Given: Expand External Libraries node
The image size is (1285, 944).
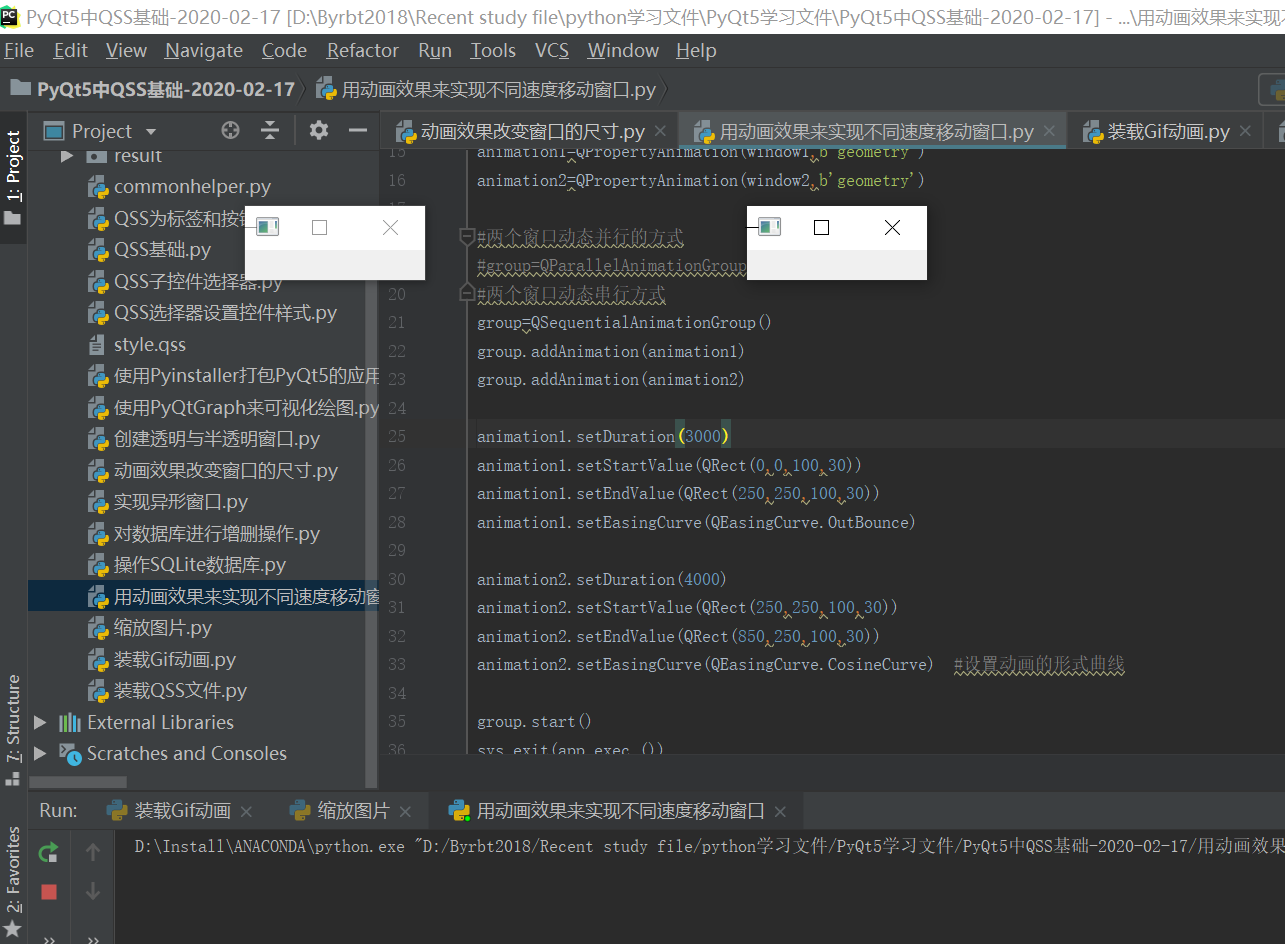Looking at the screenshot, I should click(40, 722).
